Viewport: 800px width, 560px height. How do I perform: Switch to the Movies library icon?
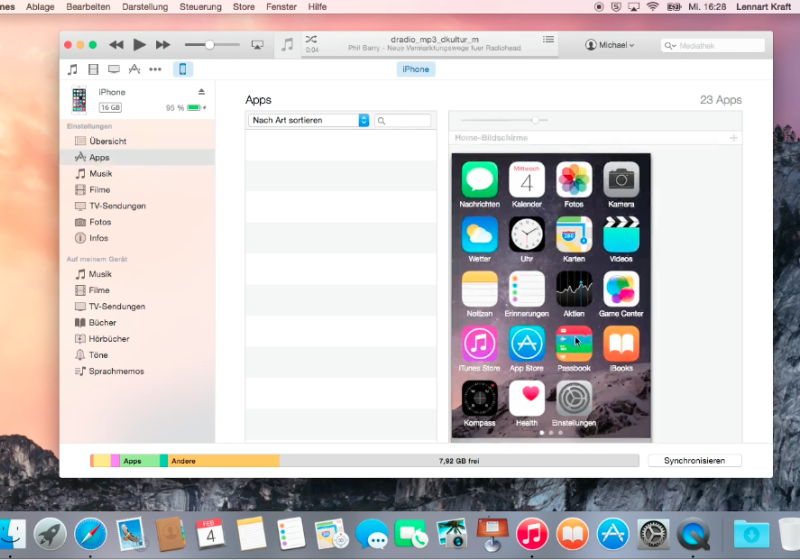point(93,69)
